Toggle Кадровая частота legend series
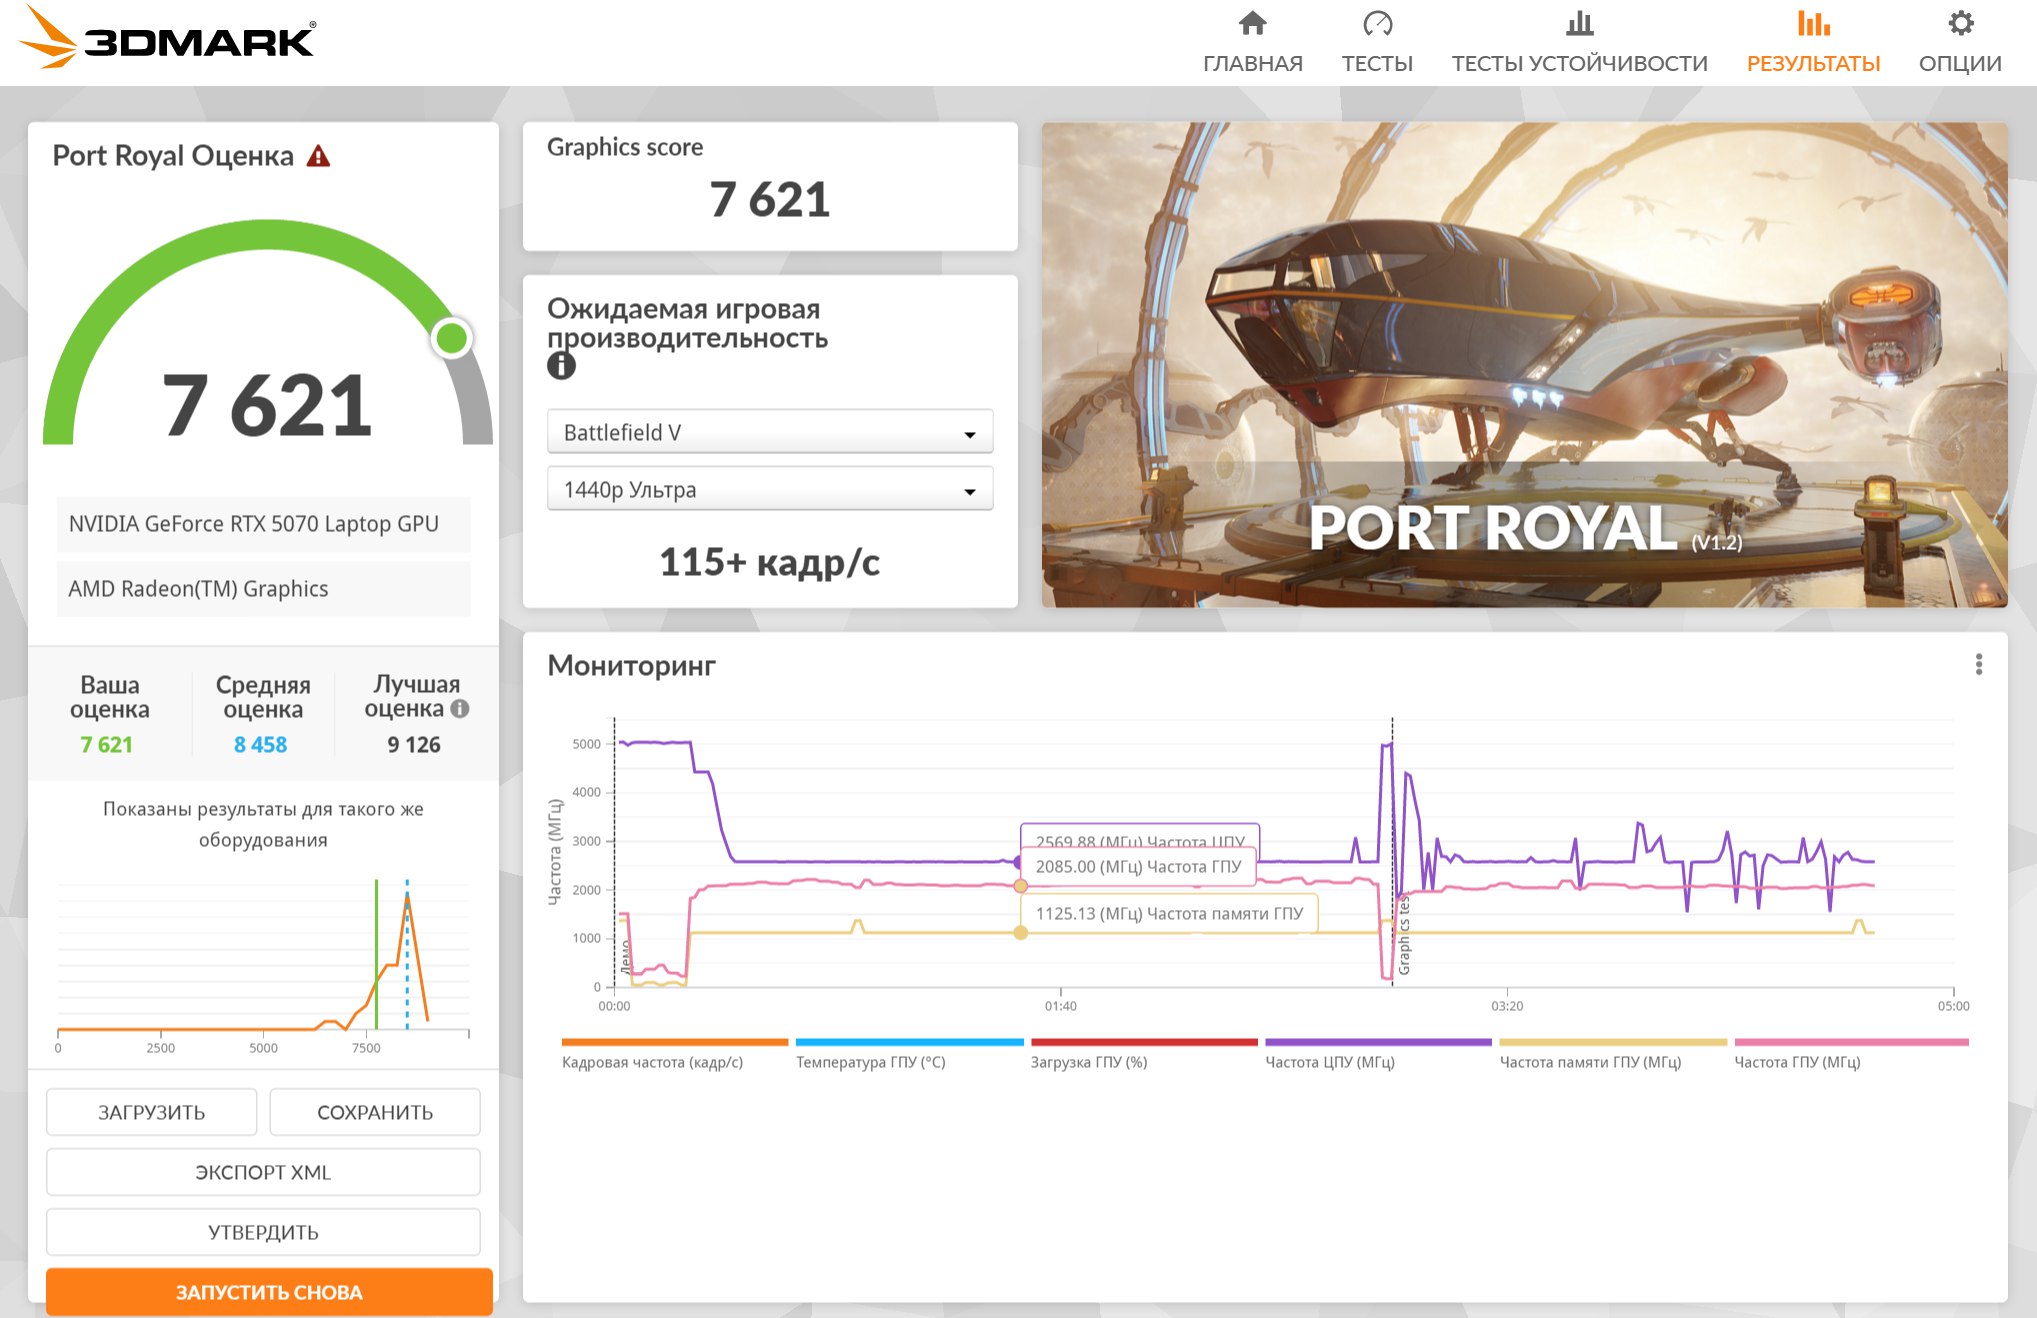The height and width of the screenshot is (1318, 2037). click(x=652, y=1062)
